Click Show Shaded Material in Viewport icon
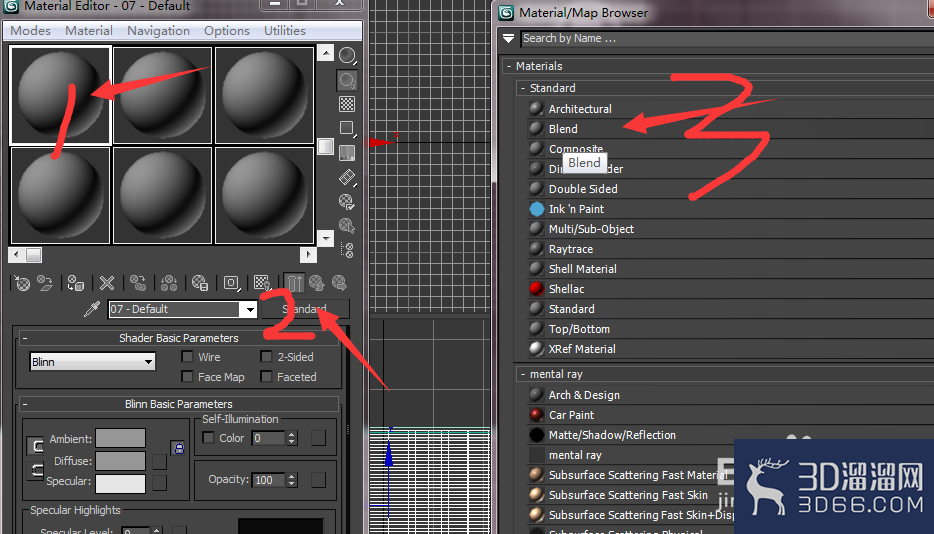 [x=263, y=283]
